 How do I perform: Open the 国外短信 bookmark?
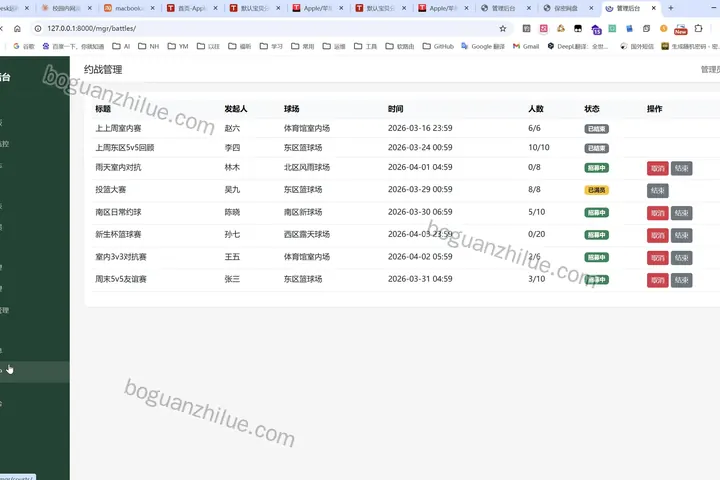click(637, 46)
